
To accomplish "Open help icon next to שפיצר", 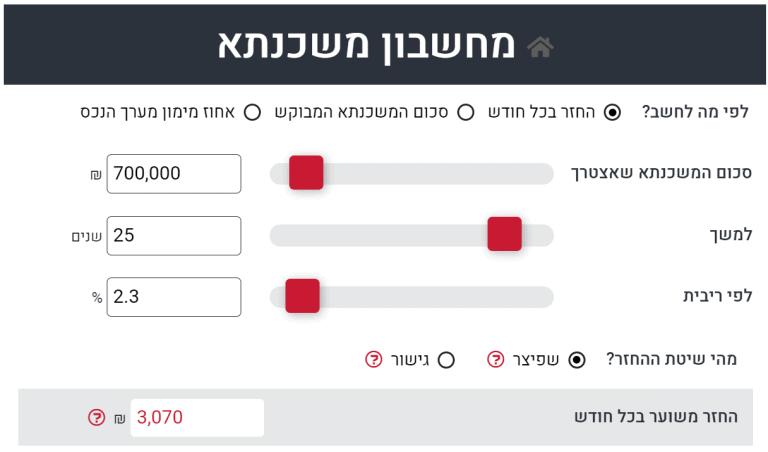I will tap(495, 359).
